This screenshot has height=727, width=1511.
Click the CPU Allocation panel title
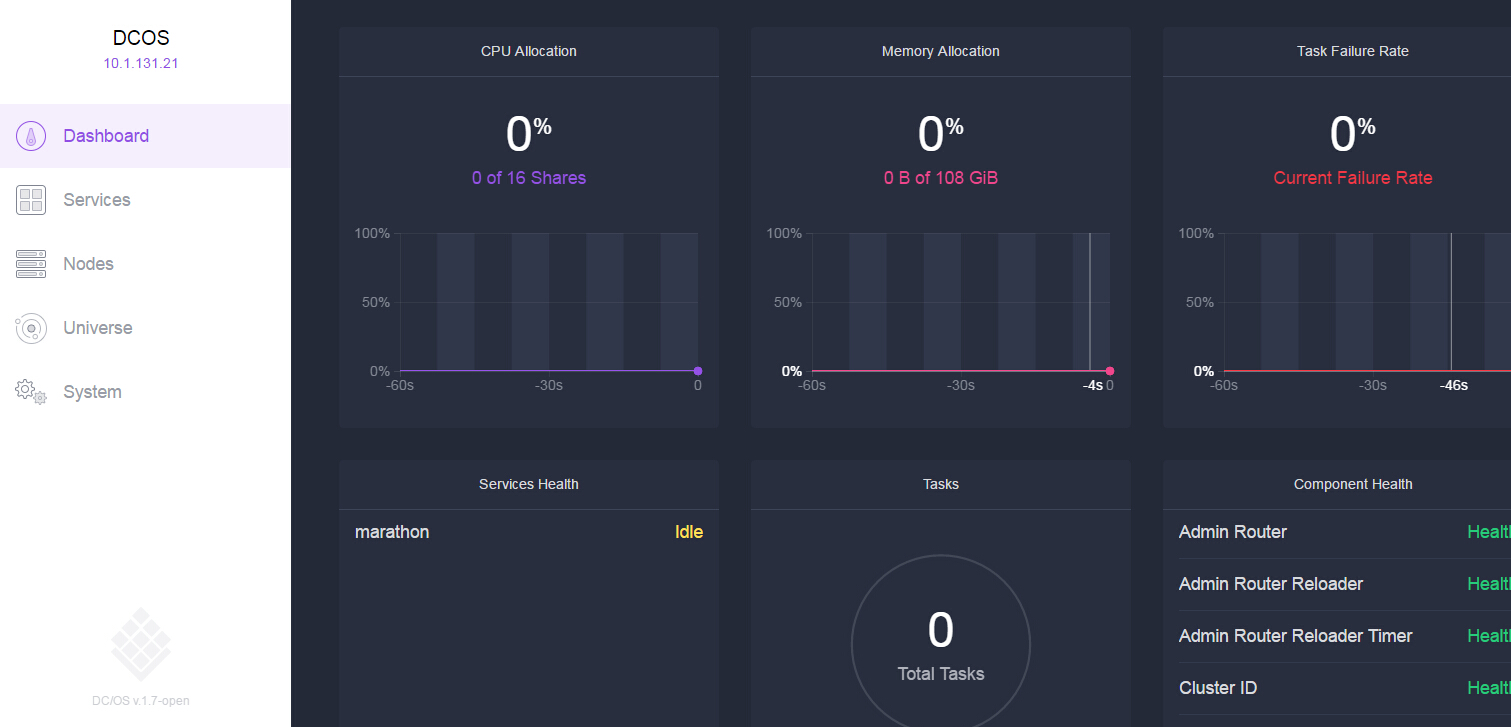529,51
